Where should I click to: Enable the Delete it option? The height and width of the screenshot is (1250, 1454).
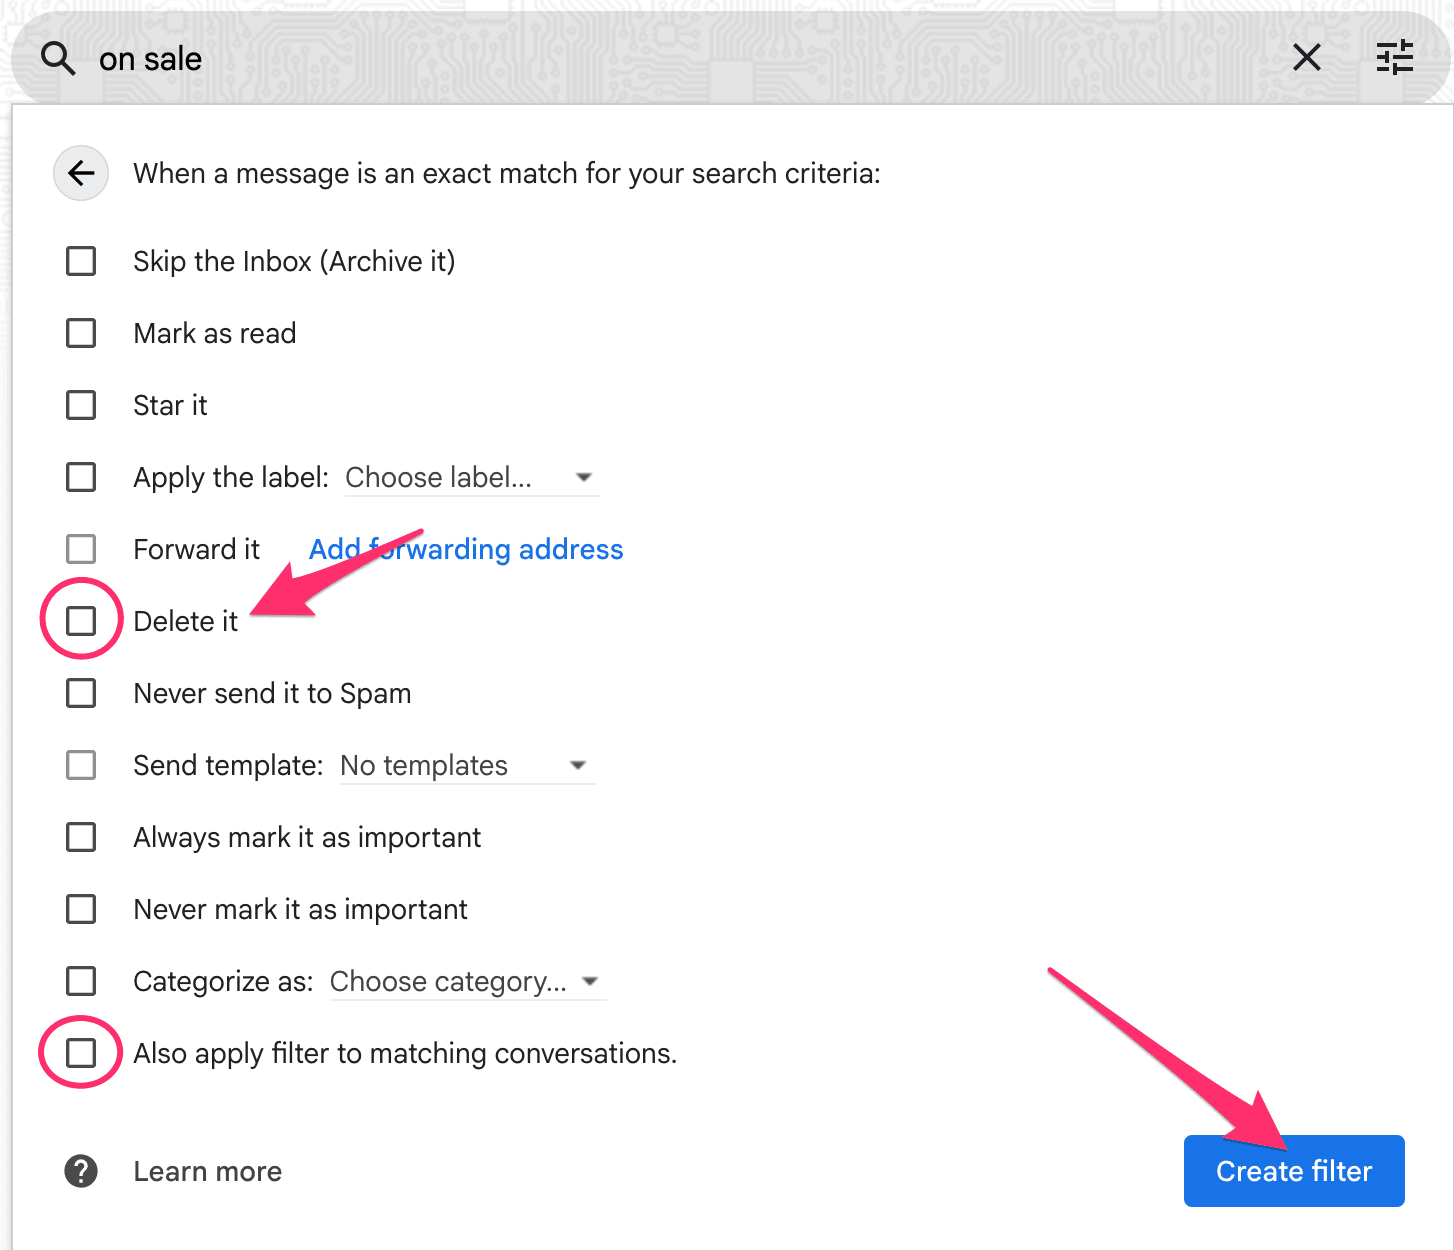click(81, 620)
